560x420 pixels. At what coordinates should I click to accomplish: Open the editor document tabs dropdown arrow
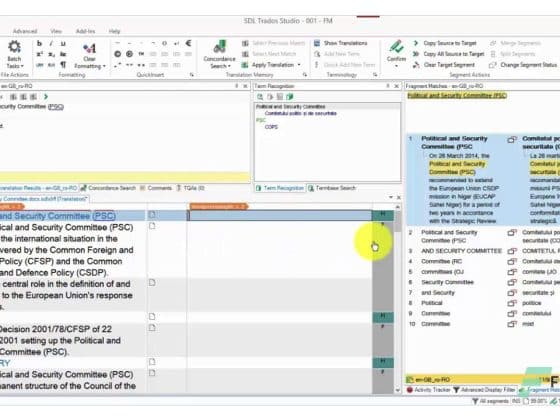pyautogui.click(x=391, y=197)
